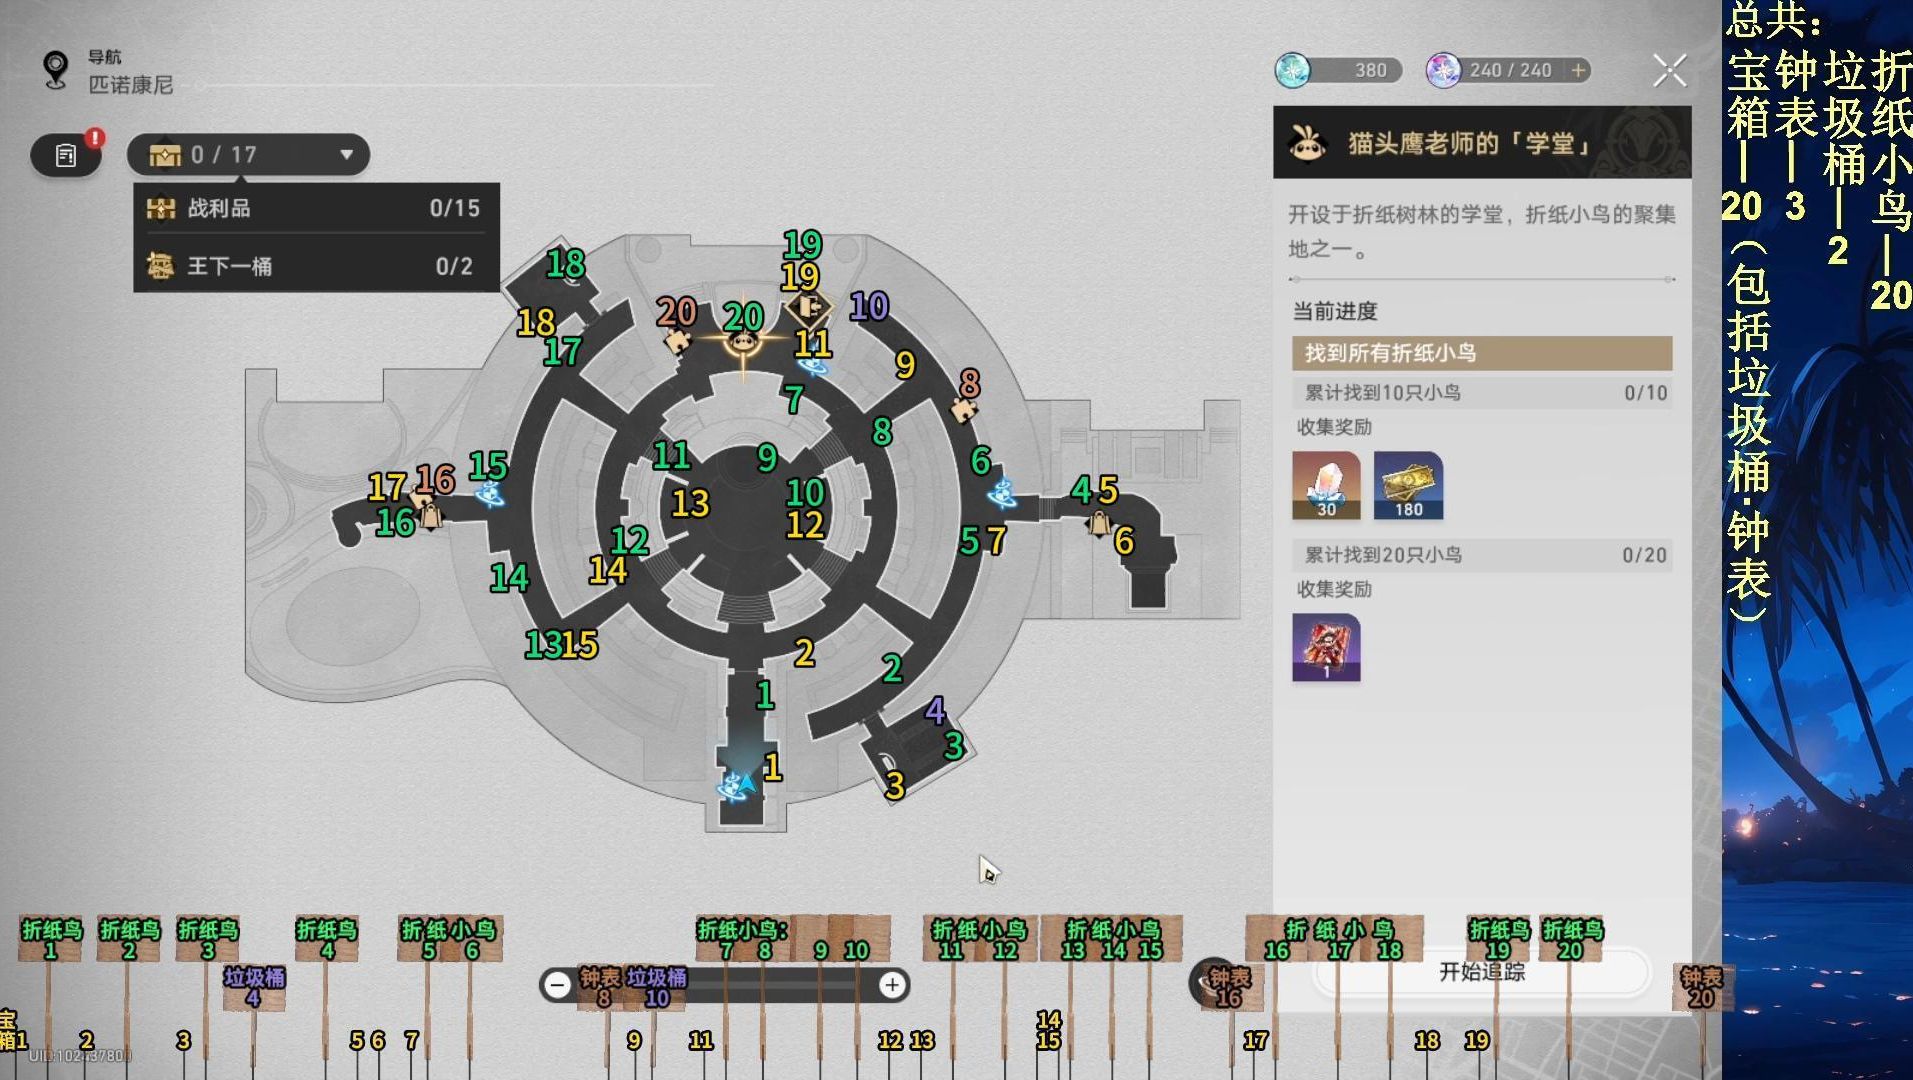Click the 380 currency icon

(1293, 70)
